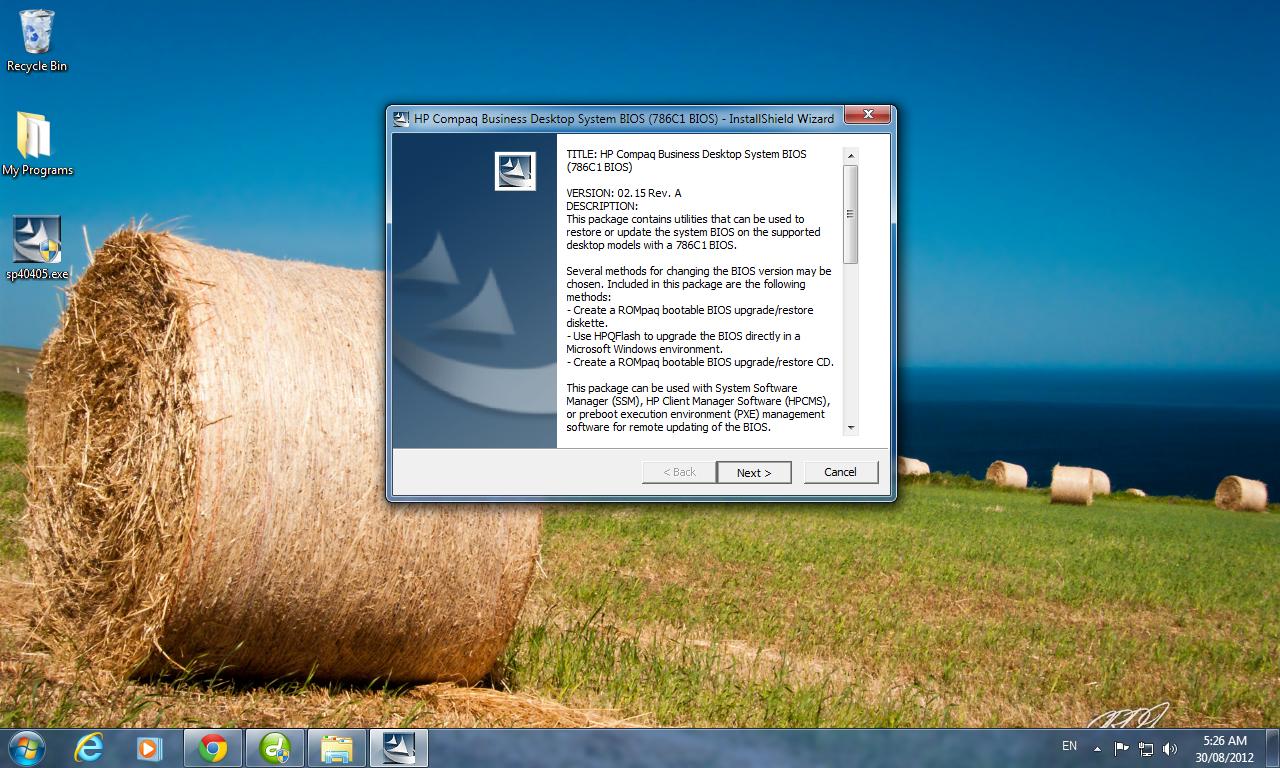Click the 'DESCRIPTION:' label text
The height and width of the screenshot is (768, 1280).
tap(602, 206)
